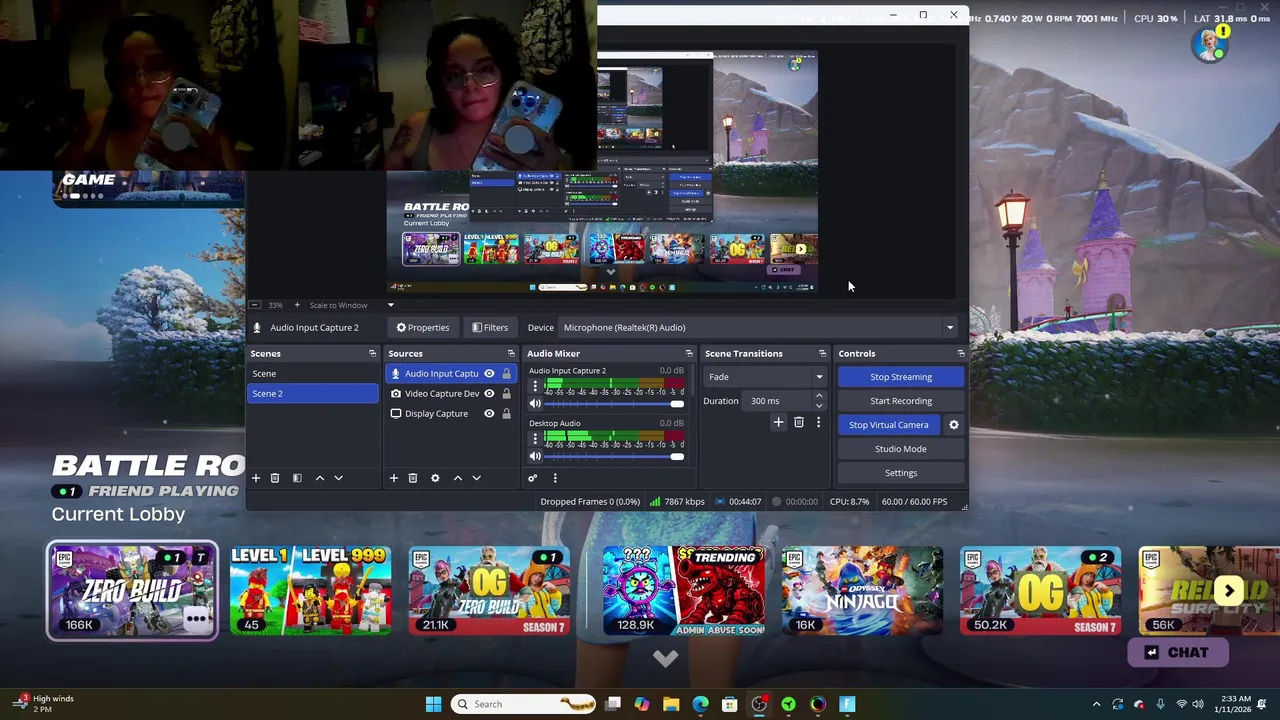Add a scene transition with plus icon
Image resolution: width=1280 pixels, height=720 pixels.
[778, 423]
